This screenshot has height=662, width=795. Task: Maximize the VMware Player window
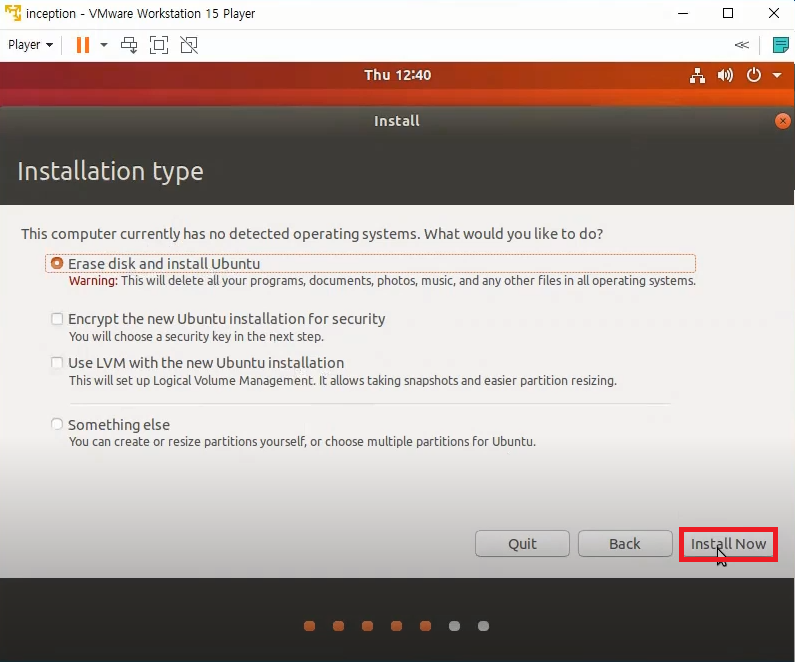728,13
